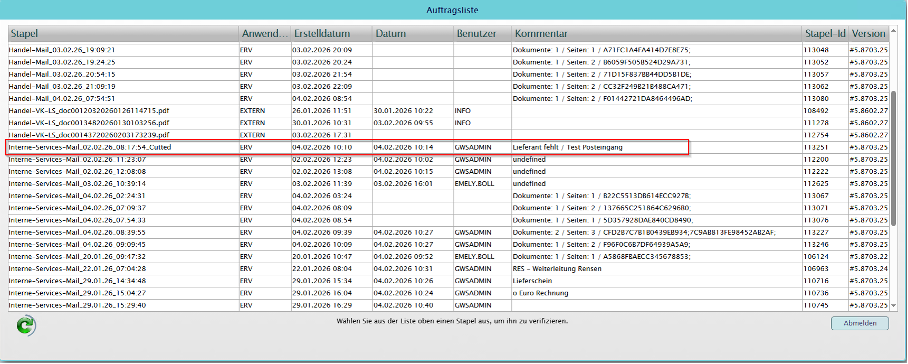Image resolution: width=908 pixels, height=364 pixels.
Task: Sort by the Erstelldatum column header
Action: 331,34
